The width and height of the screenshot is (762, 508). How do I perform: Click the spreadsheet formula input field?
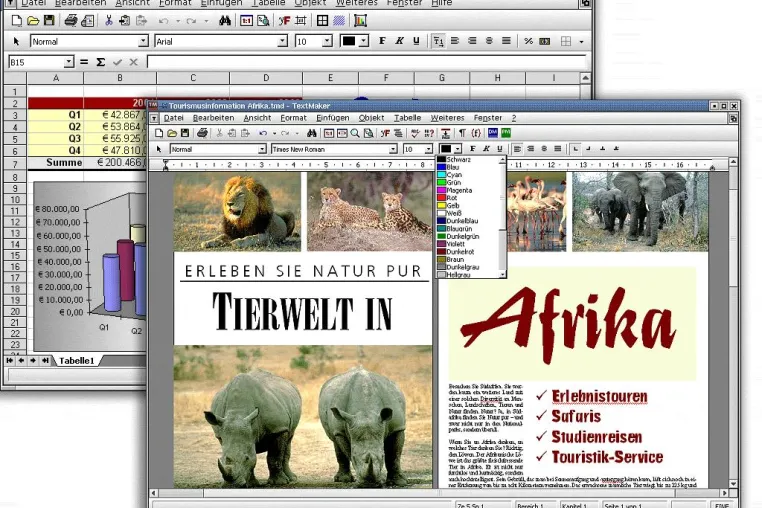[367, 62]
